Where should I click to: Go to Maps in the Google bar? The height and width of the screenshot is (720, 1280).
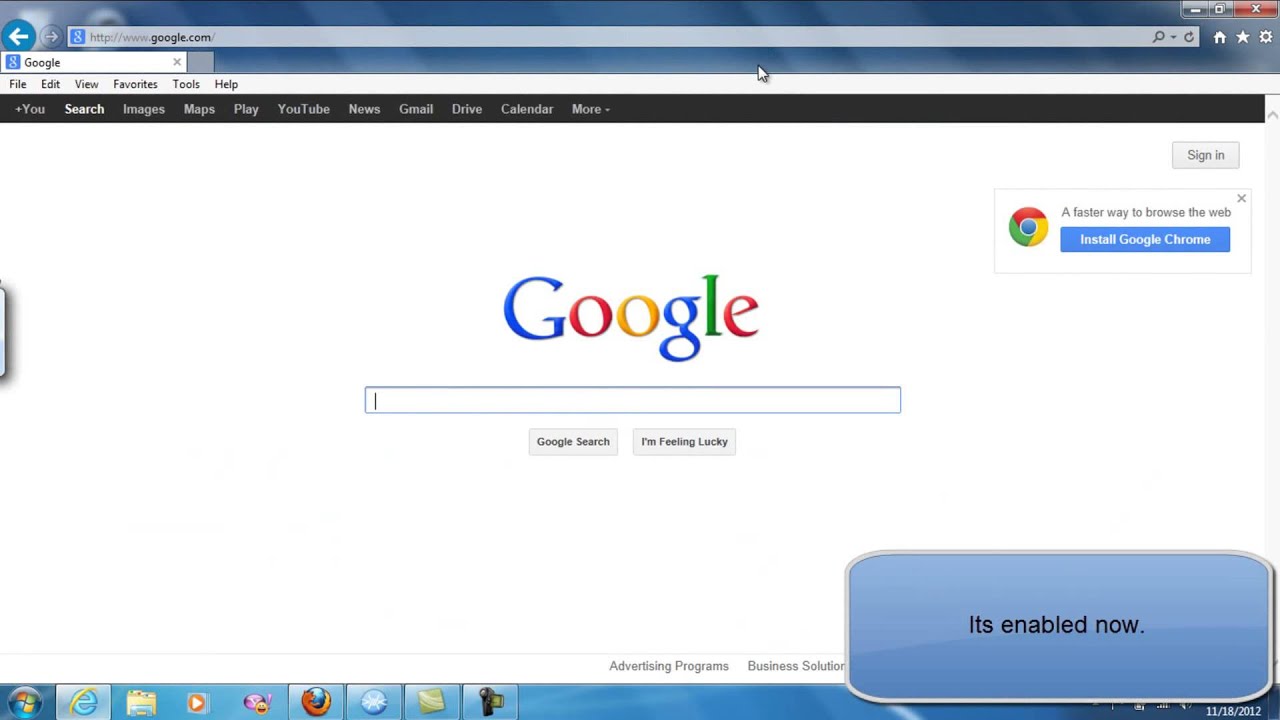[199, 109]
